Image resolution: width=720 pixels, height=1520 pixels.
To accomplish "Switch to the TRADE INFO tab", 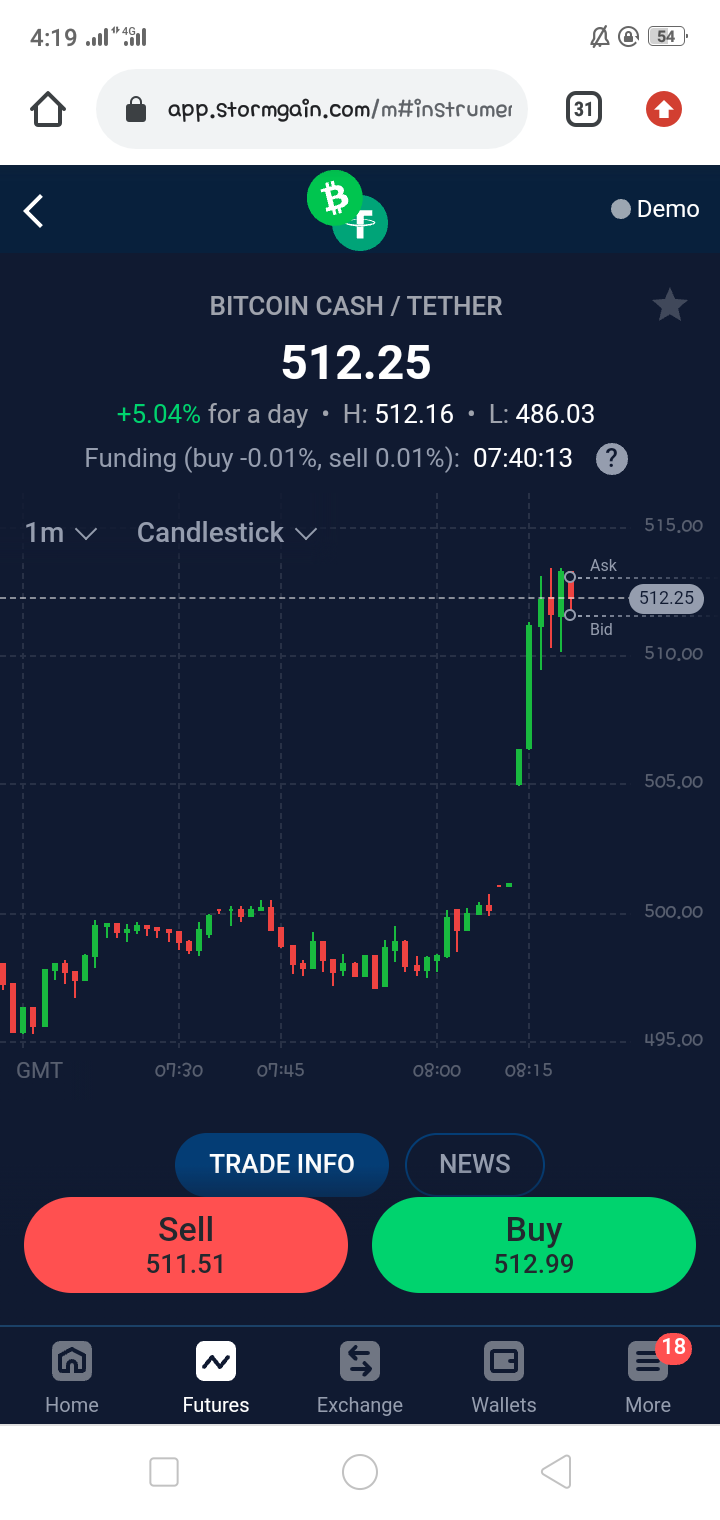I will pyautogui.click(x=281, y=1164).
